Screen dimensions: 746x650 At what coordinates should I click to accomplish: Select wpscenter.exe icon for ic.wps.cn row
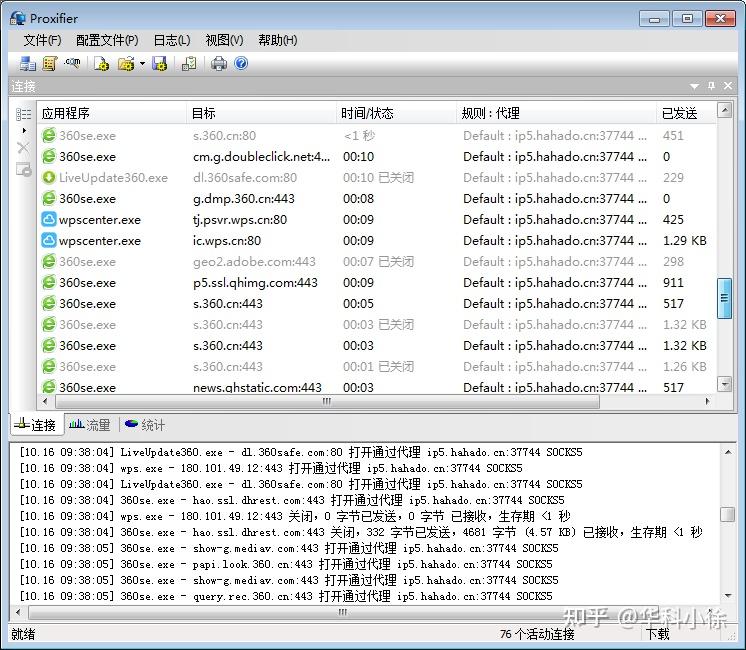click(x=49, y=240)
